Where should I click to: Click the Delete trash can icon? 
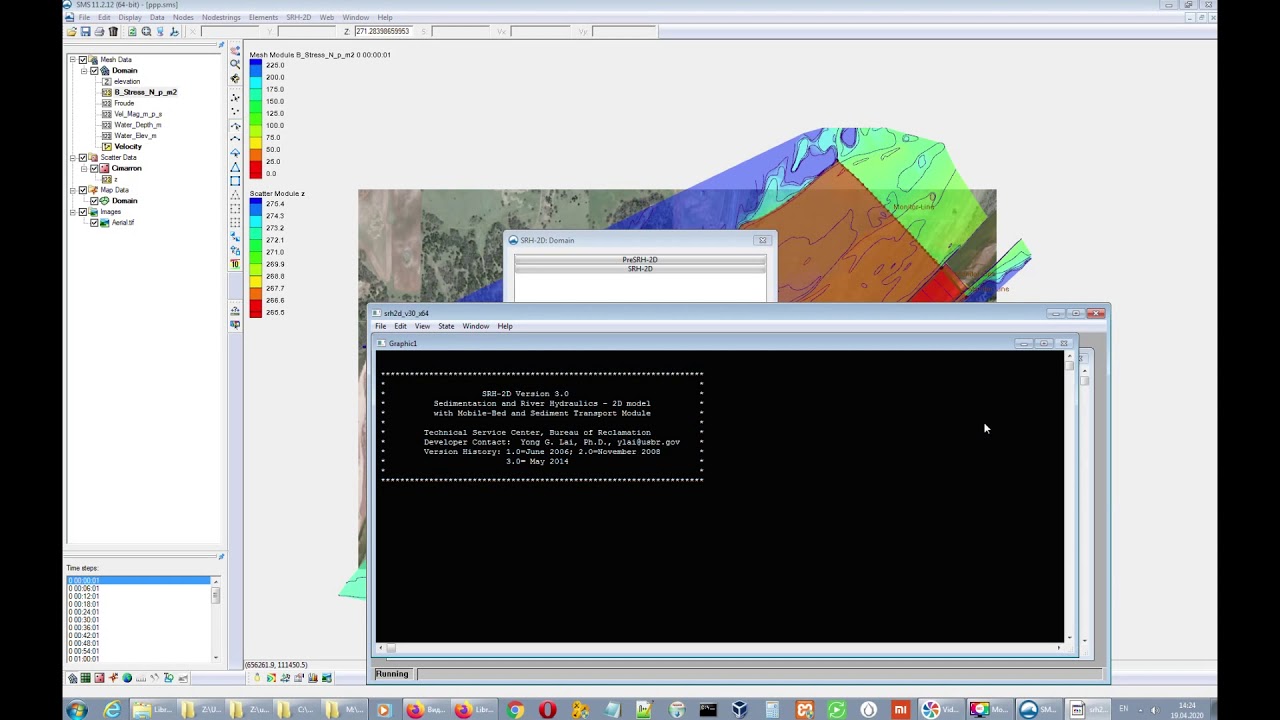pyautogui.click(x=113, y=32)
